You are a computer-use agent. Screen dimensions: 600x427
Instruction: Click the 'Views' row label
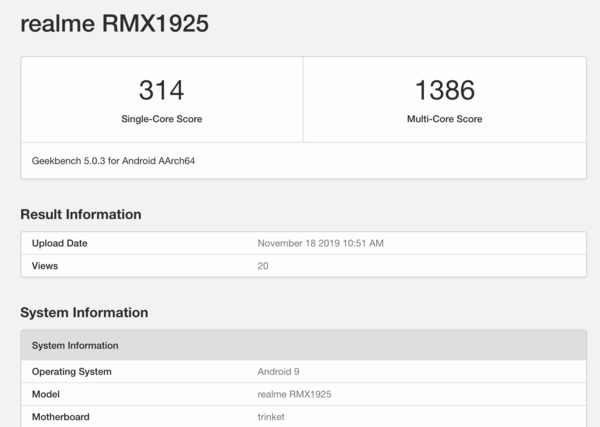[45, 266]
